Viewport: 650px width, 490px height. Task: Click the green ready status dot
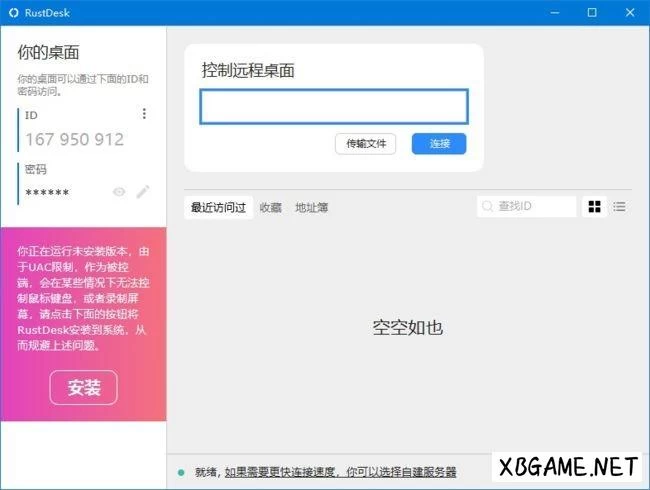[x=181, y=472]
